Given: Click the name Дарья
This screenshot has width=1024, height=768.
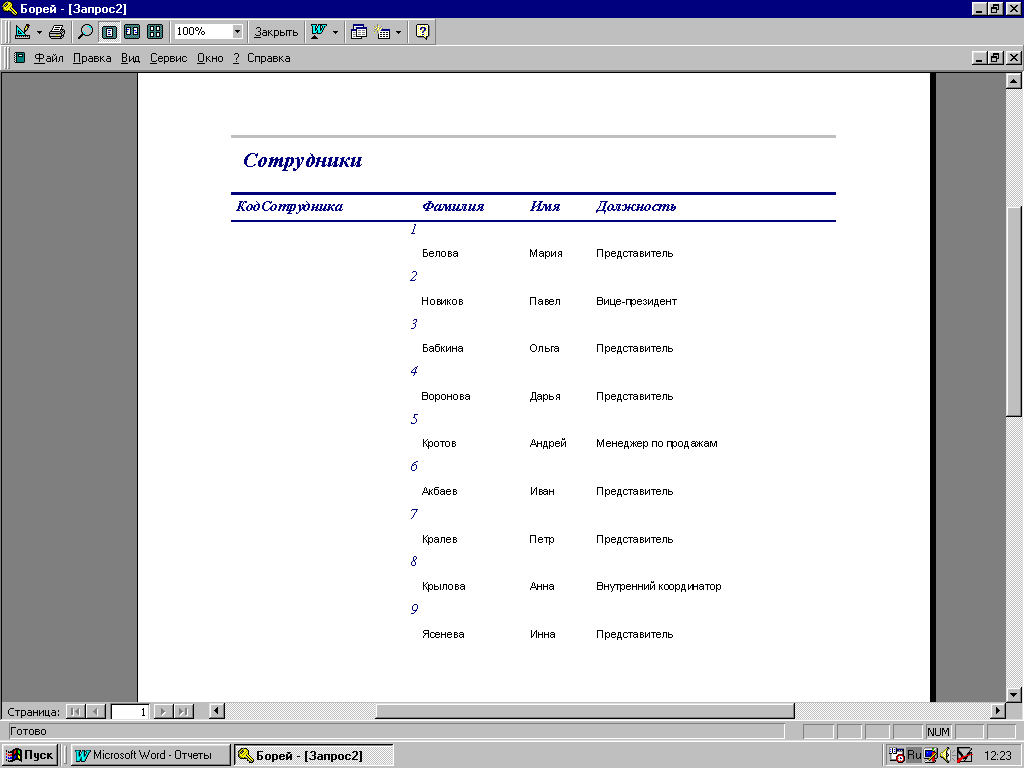Looking at the screenshot, I should click(545, 396).
